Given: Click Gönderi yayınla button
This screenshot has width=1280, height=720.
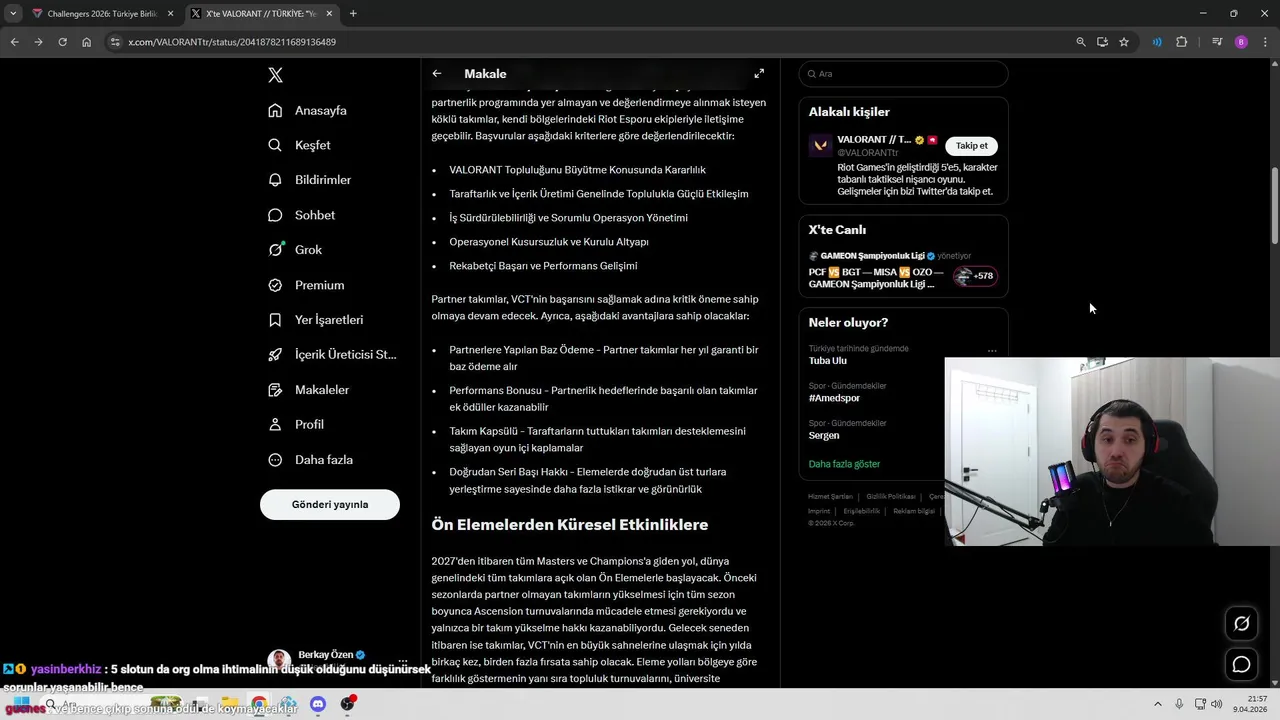Looking at the screenshot, I should click(330, 504).
